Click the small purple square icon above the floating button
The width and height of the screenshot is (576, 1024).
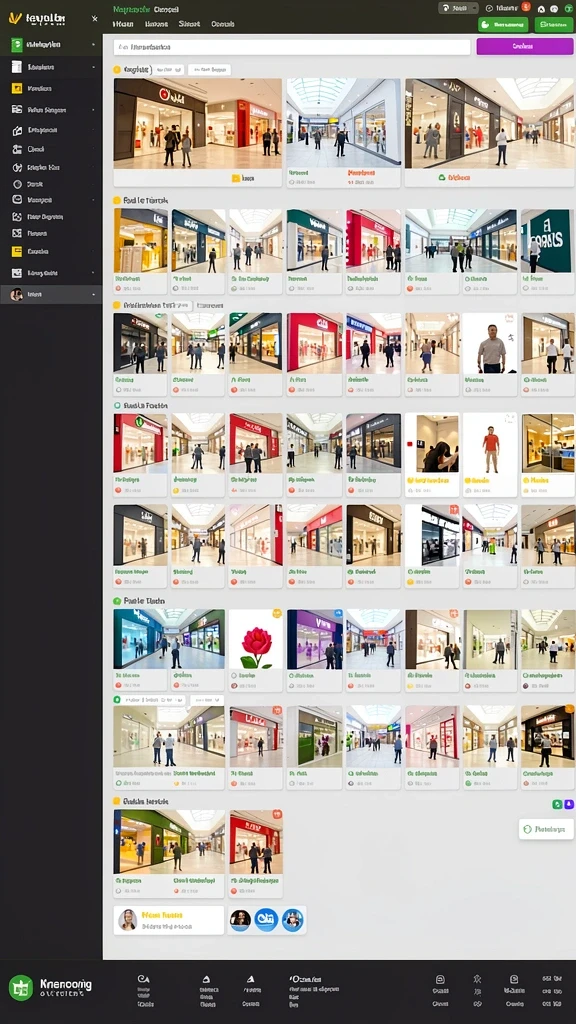pos(568,805)
